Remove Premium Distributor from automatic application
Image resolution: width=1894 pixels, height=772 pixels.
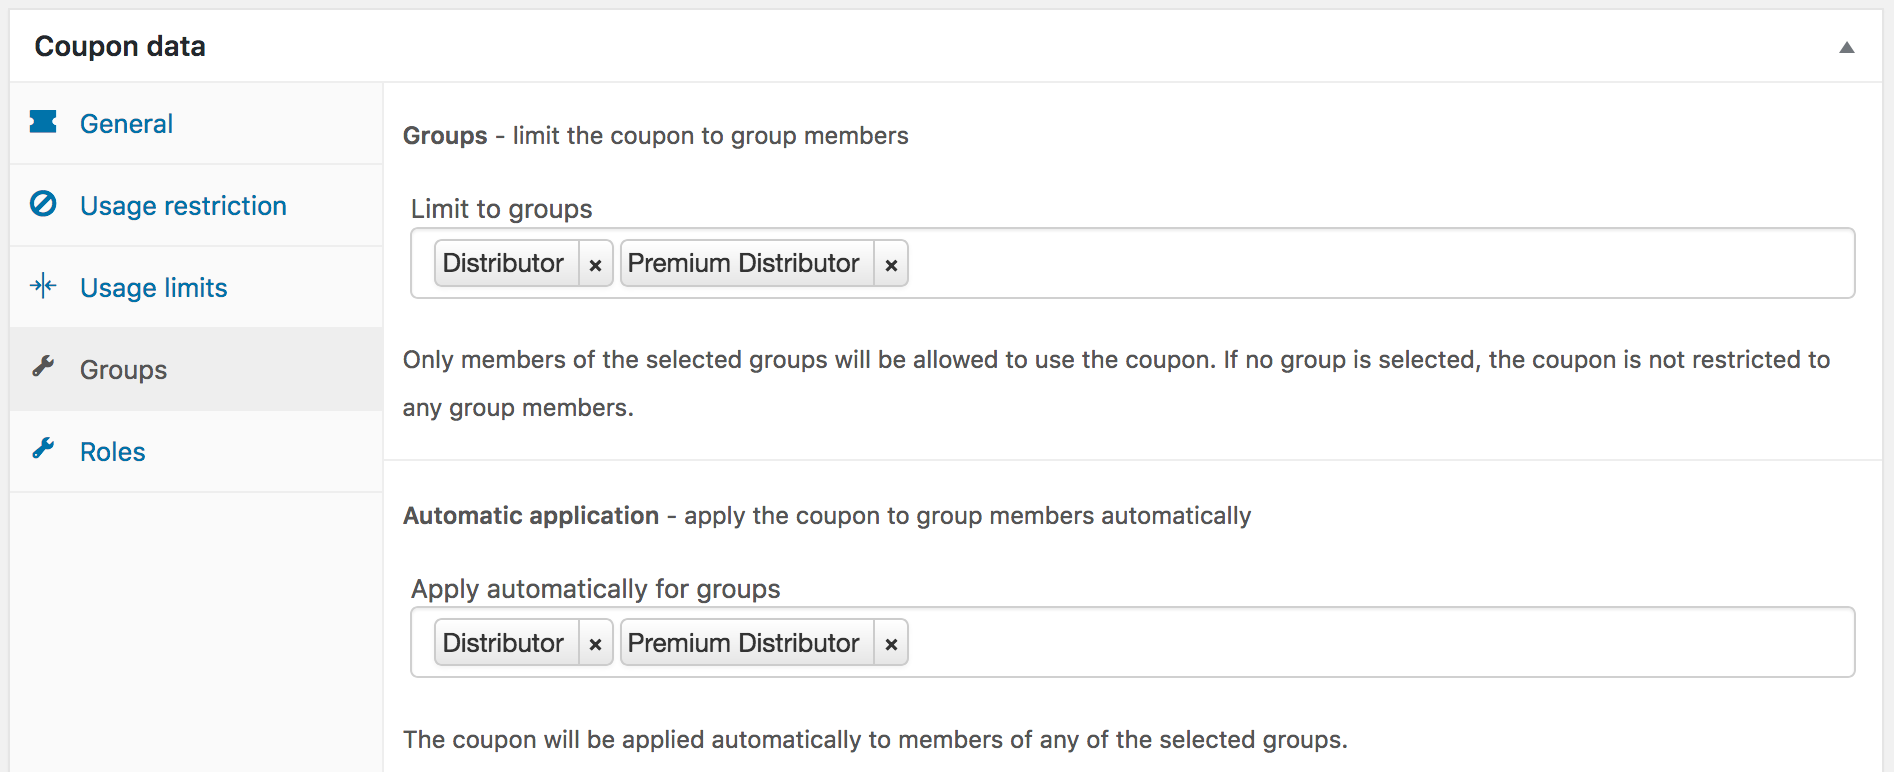tap(890, 642)
